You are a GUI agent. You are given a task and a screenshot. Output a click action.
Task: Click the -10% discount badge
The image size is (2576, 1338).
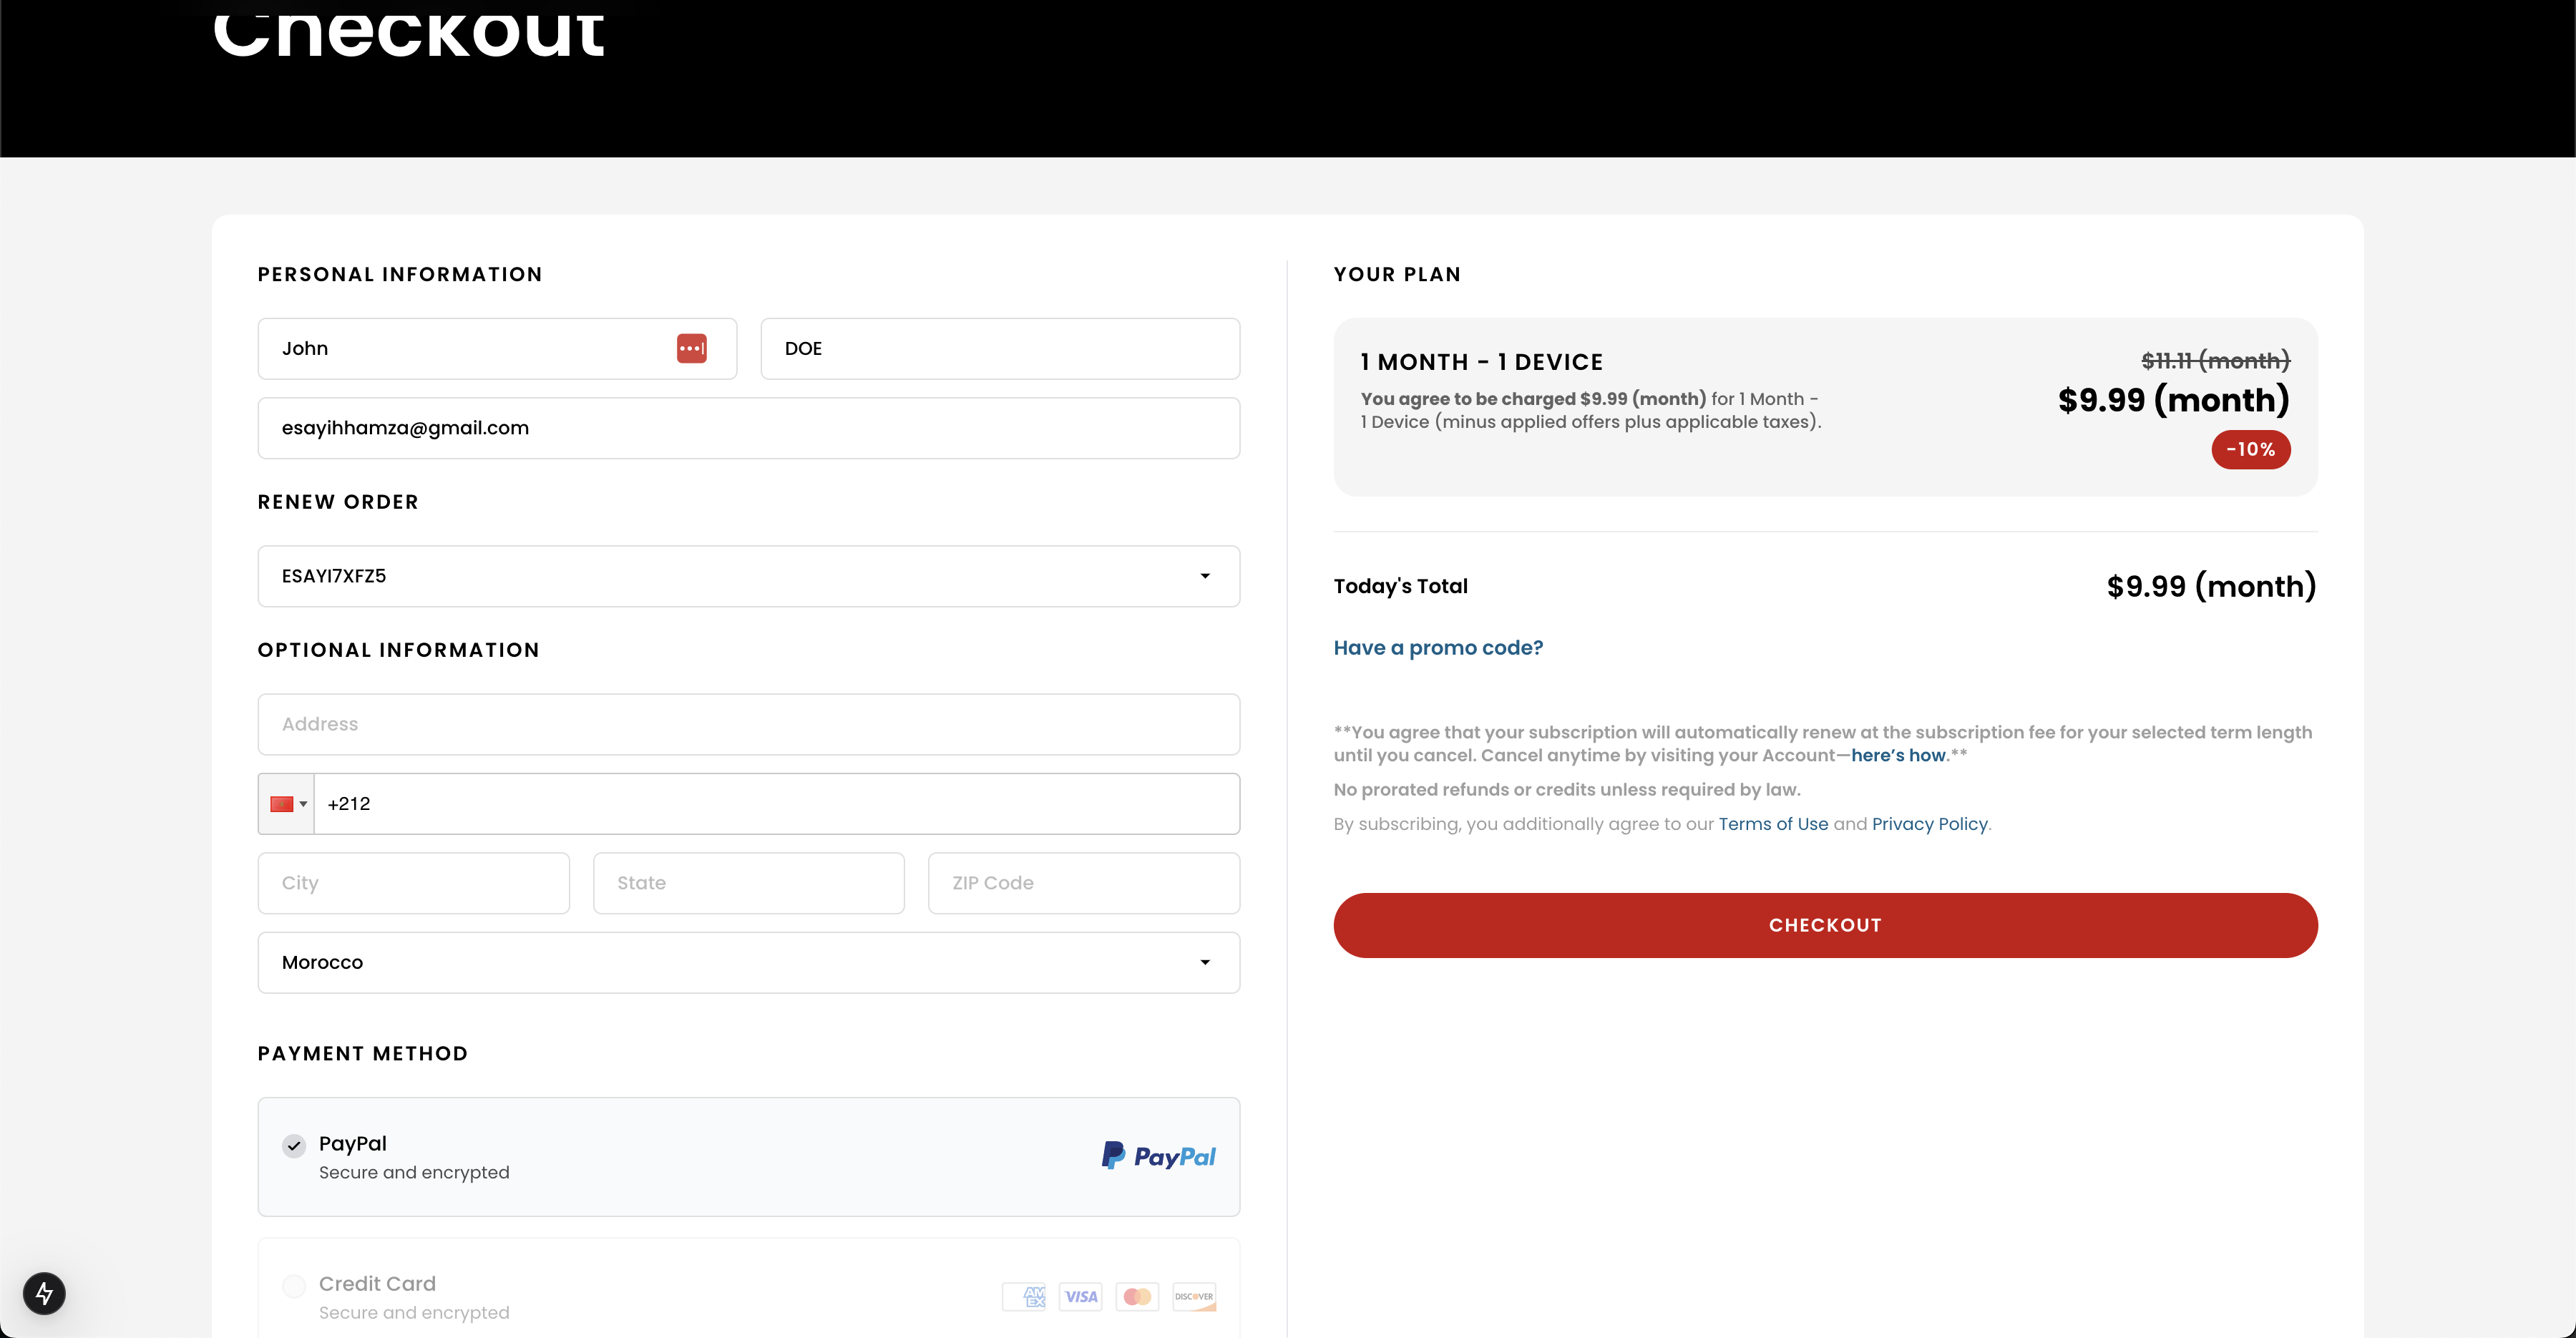coord(2250,450)
